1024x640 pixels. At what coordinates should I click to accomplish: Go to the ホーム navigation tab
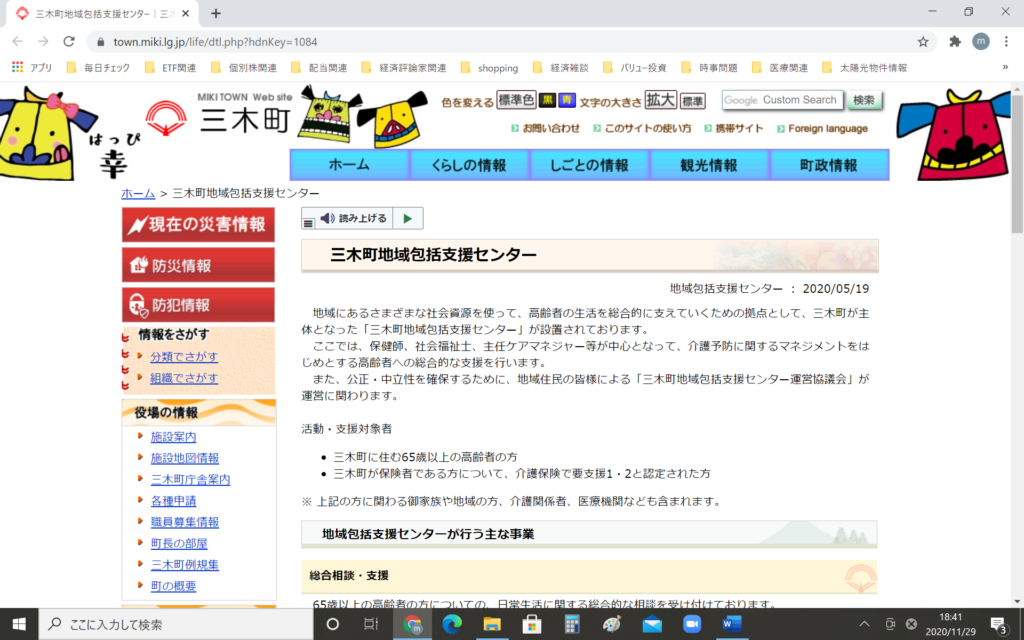click(x=349, y=165)
